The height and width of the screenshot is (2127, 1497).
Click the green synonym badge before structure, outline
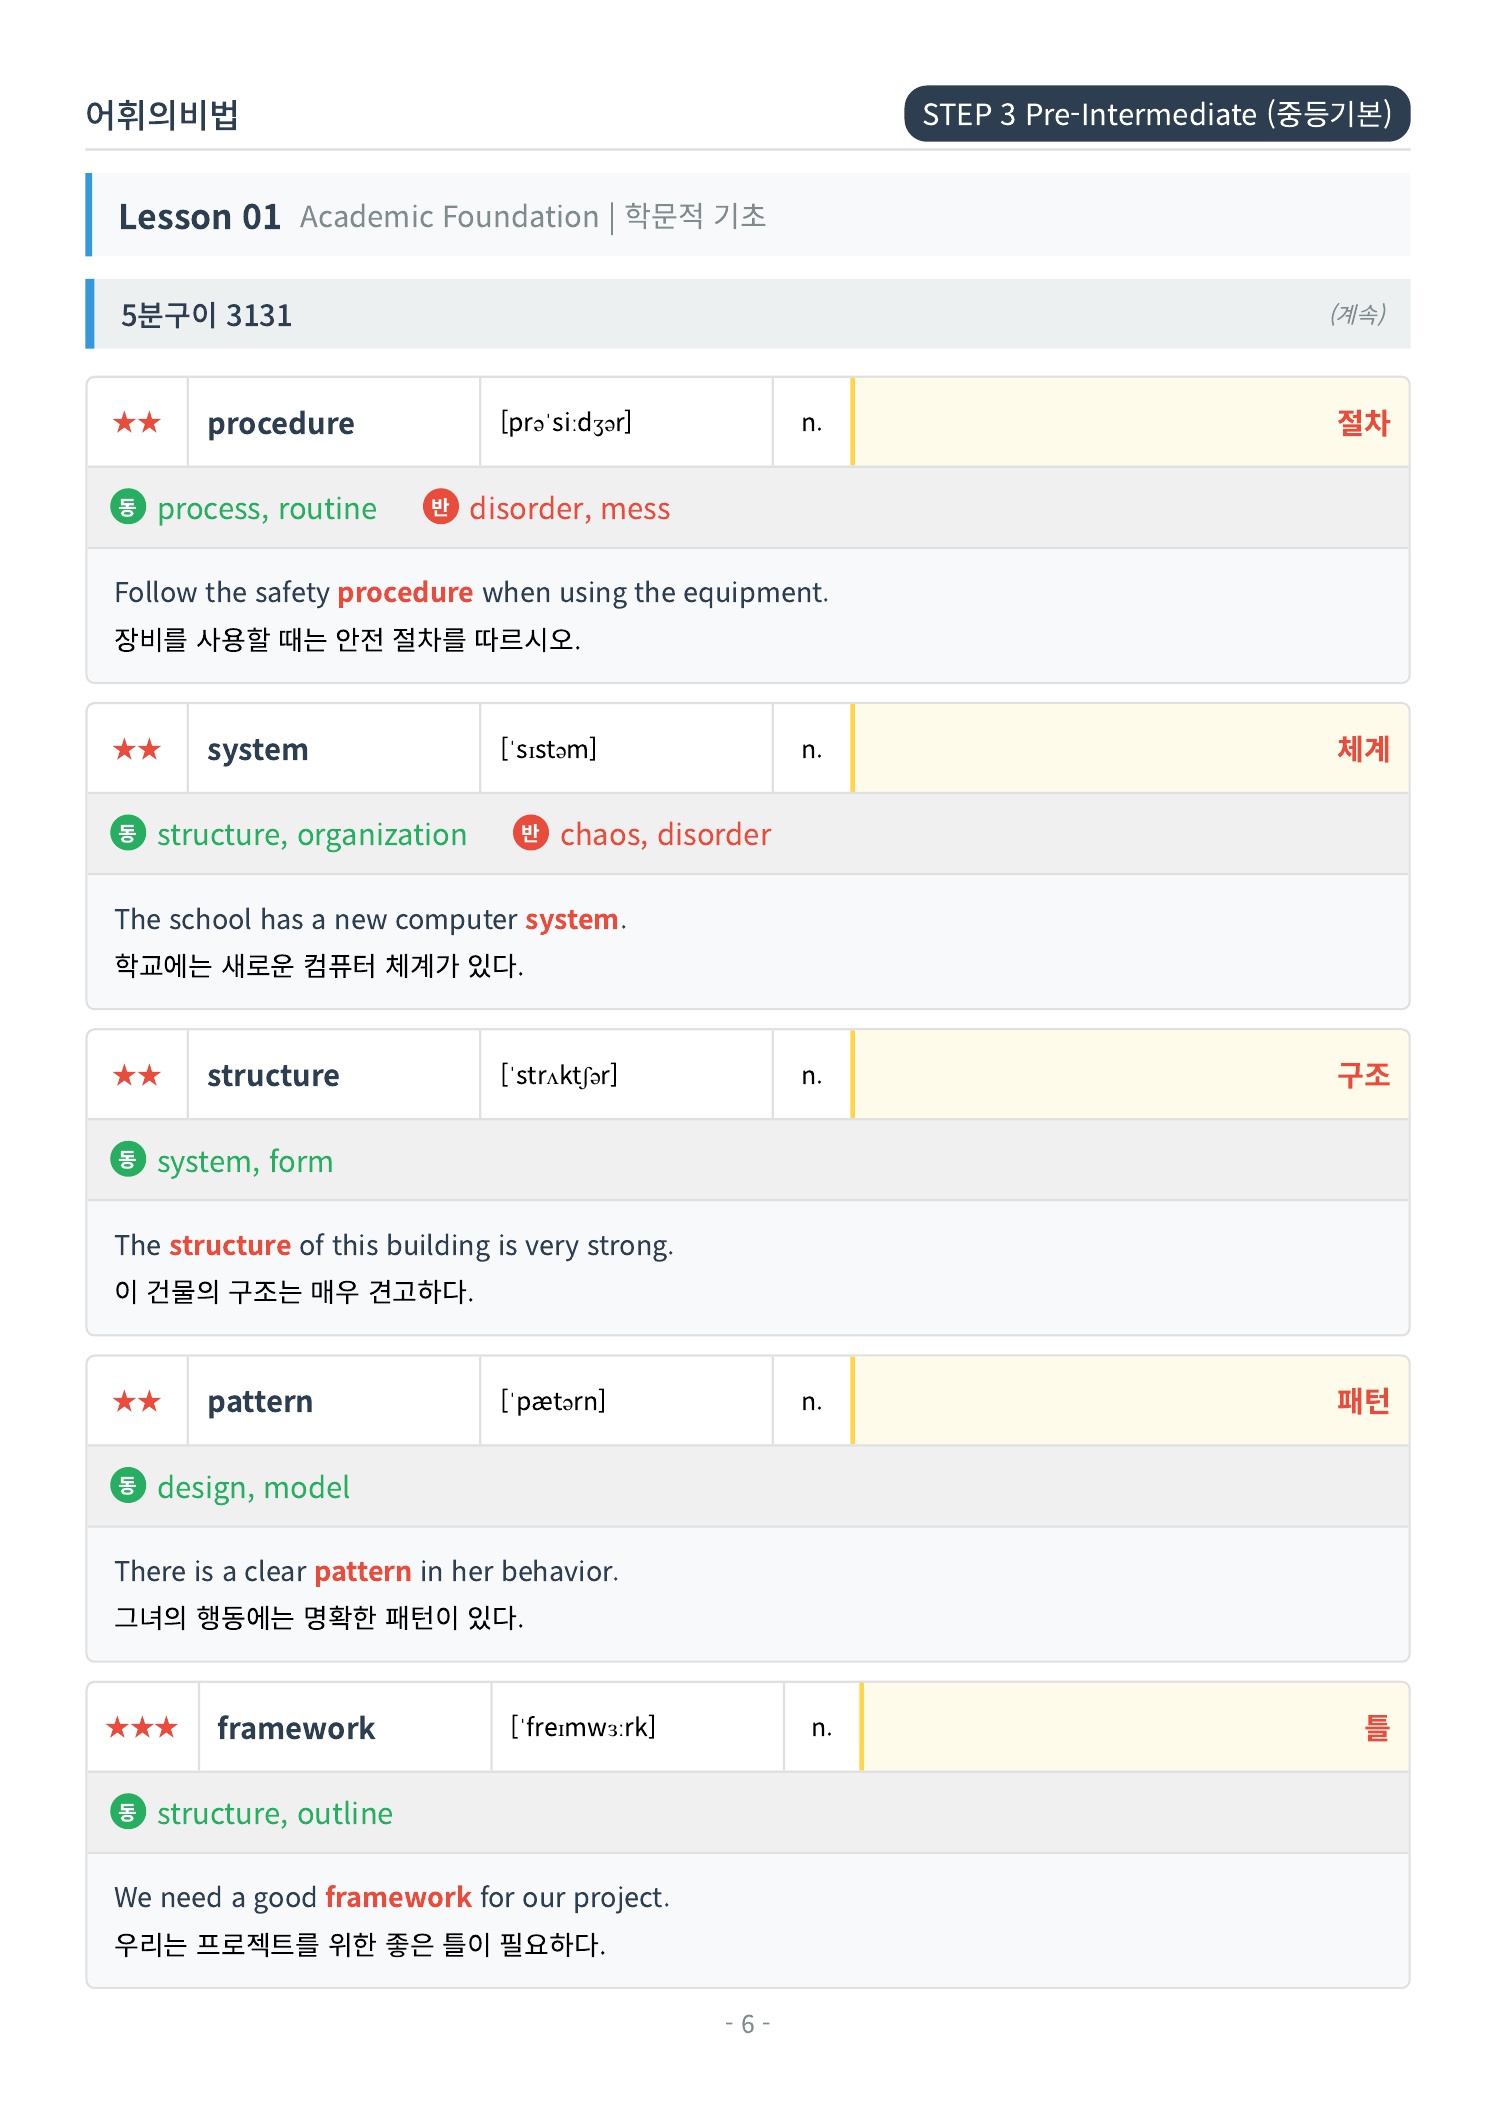coord(127,1812)
